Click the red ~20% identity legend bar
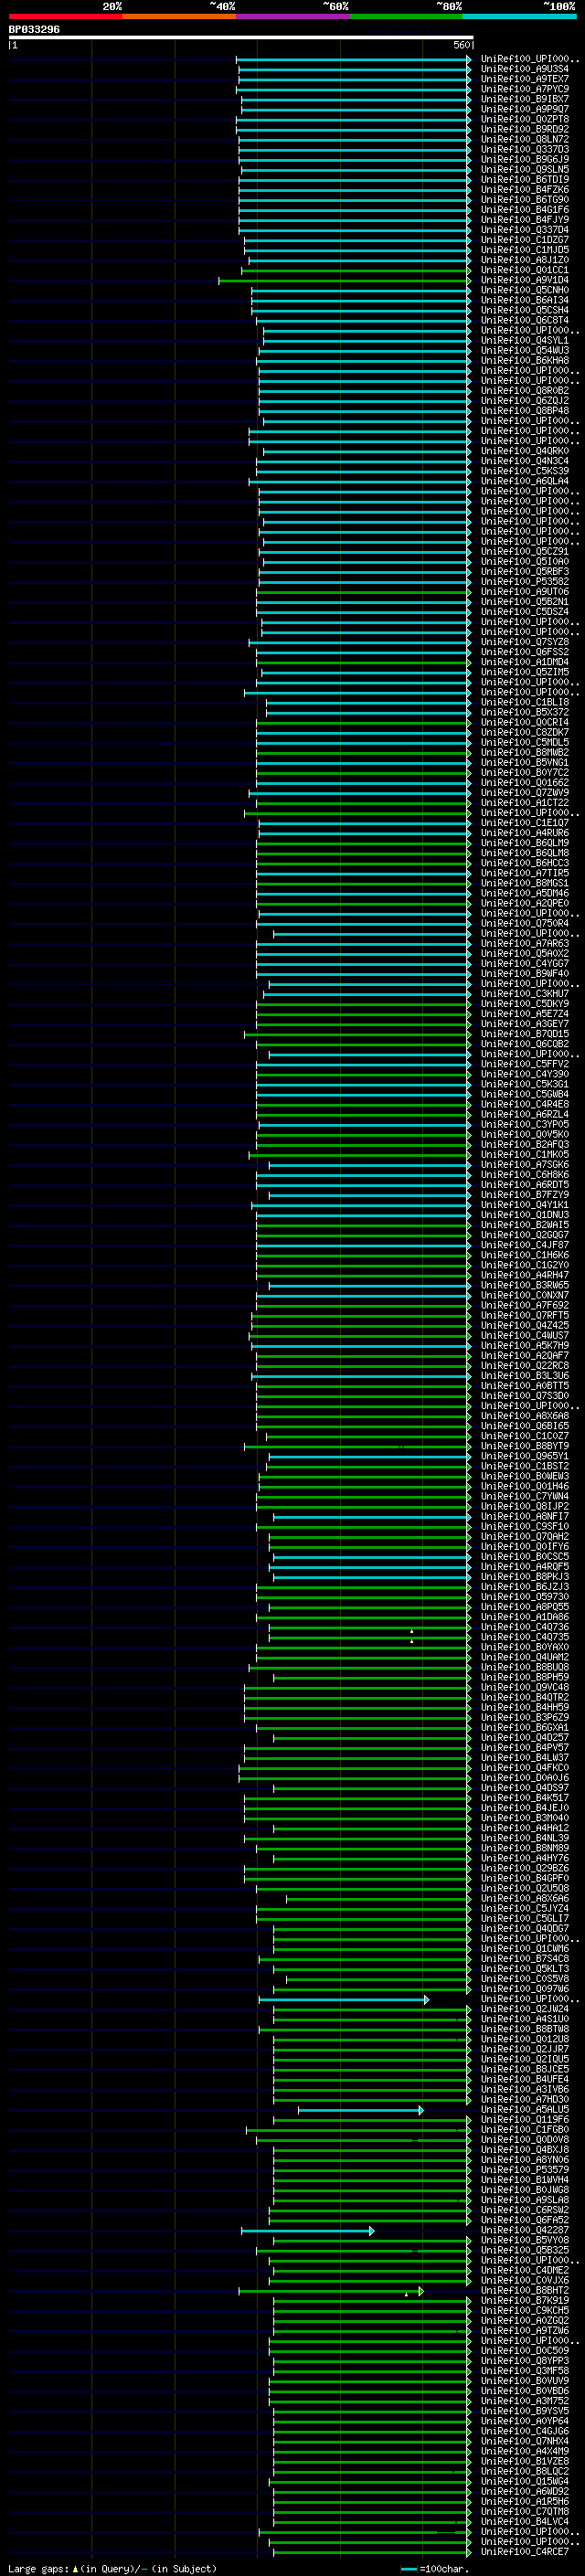 click(65, 16)
